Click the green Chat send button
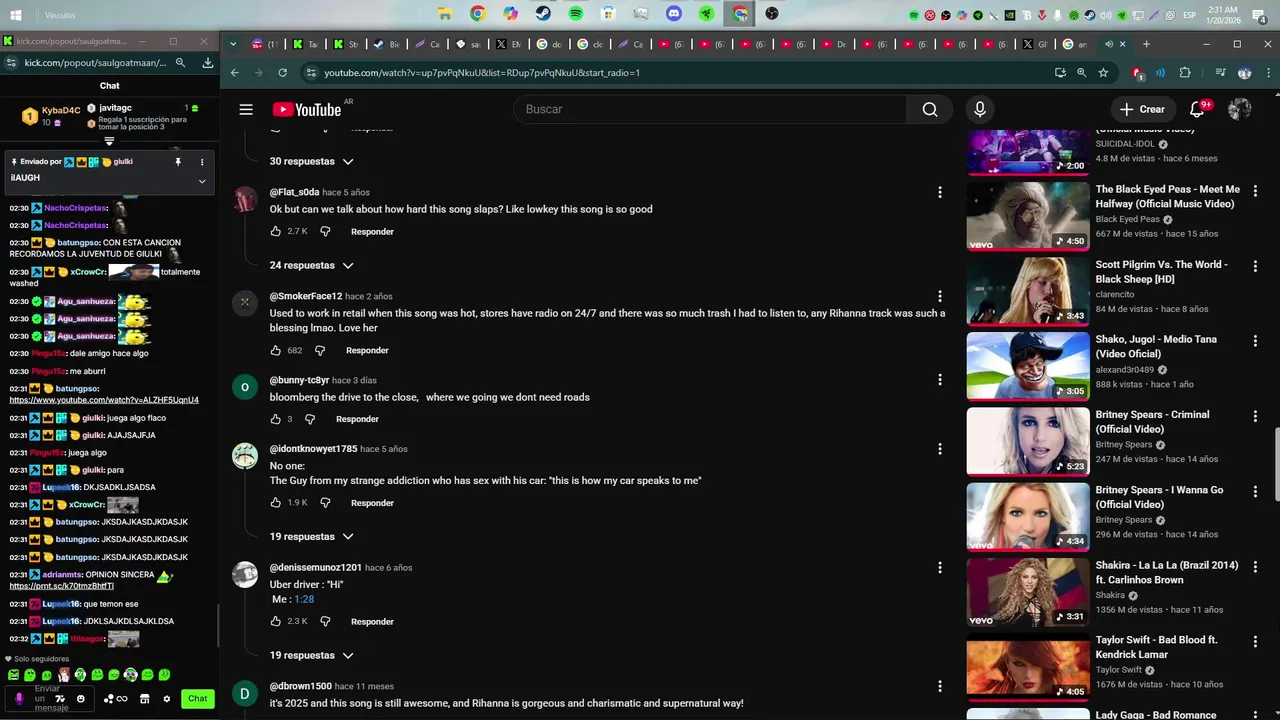Image resolution: width=1280 pixels, height=720 pixels. click(x=198, y=699)
